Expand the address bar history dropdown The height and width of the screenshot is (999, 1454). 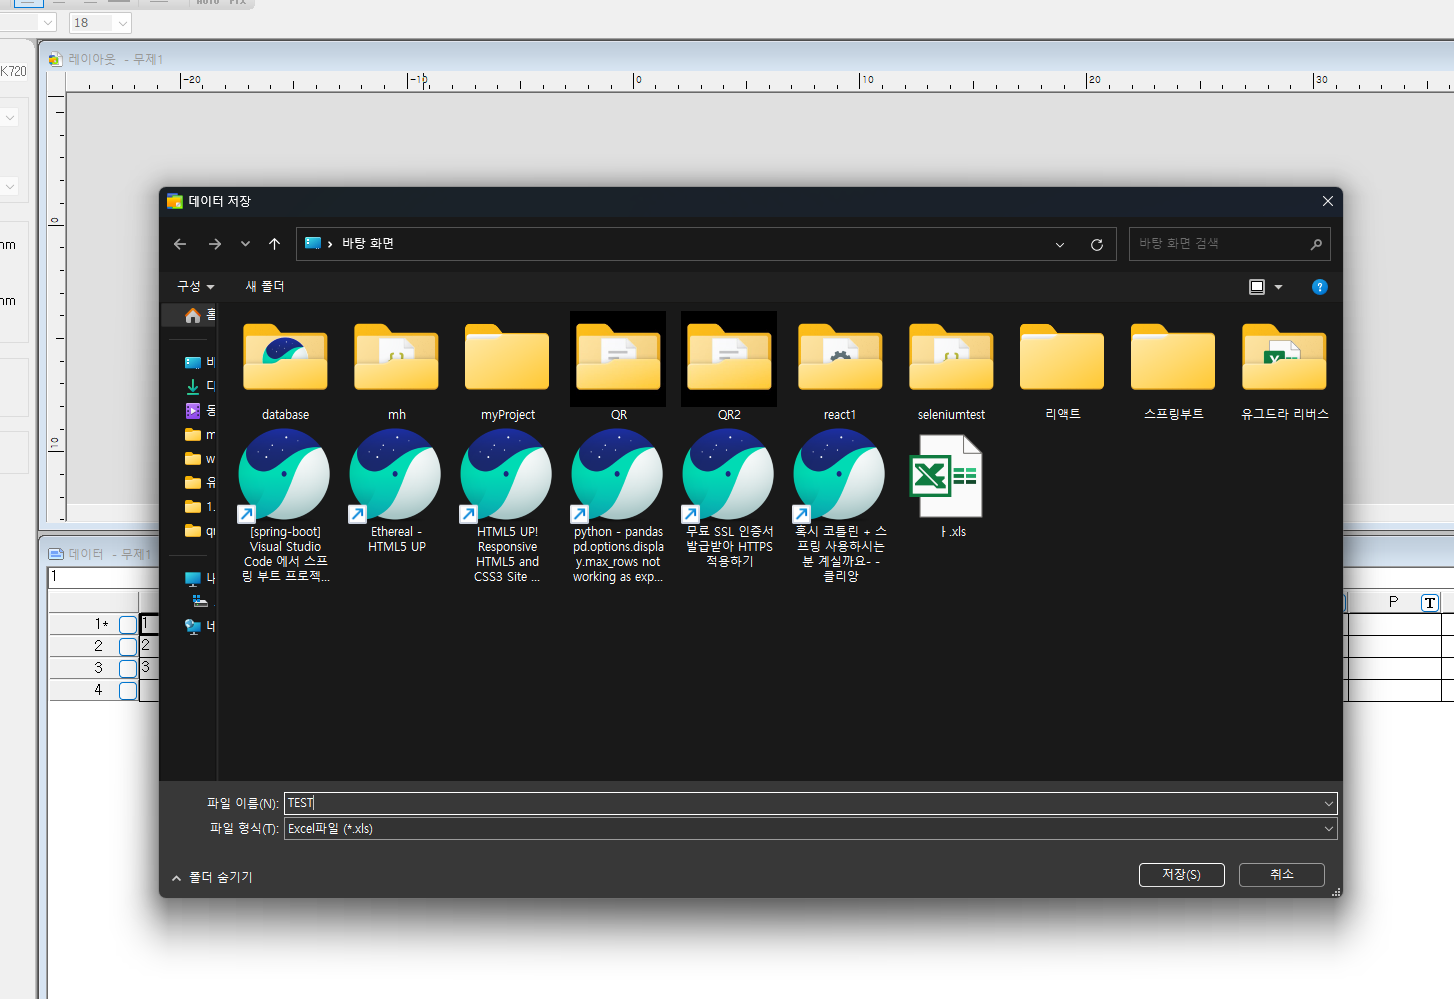(x=1060, y=245)
